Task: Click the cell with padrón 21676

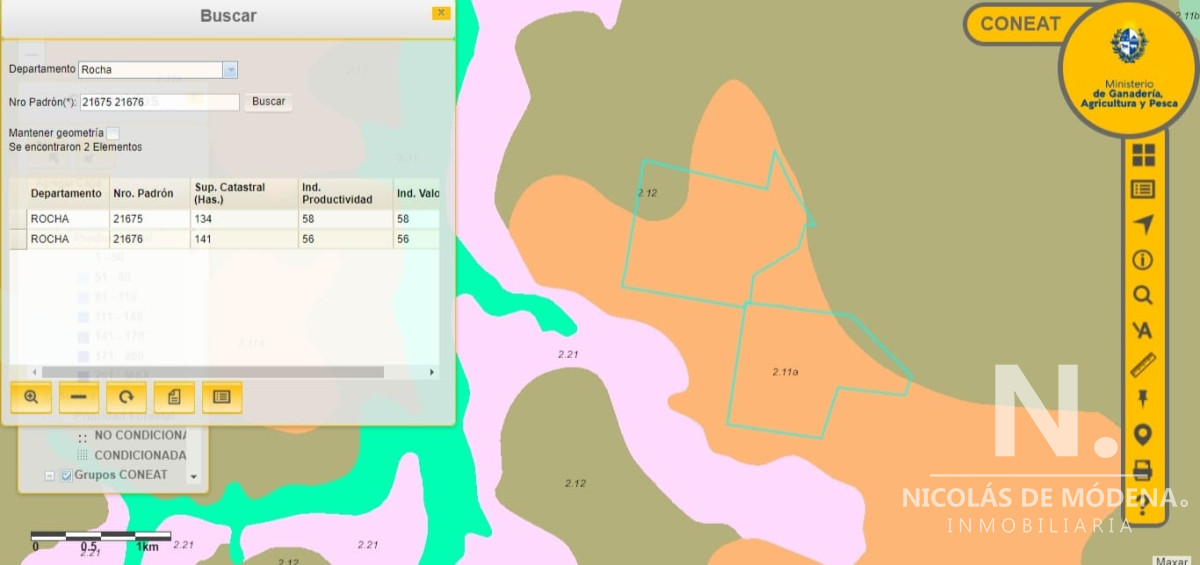Action: [x=149, y=239]
